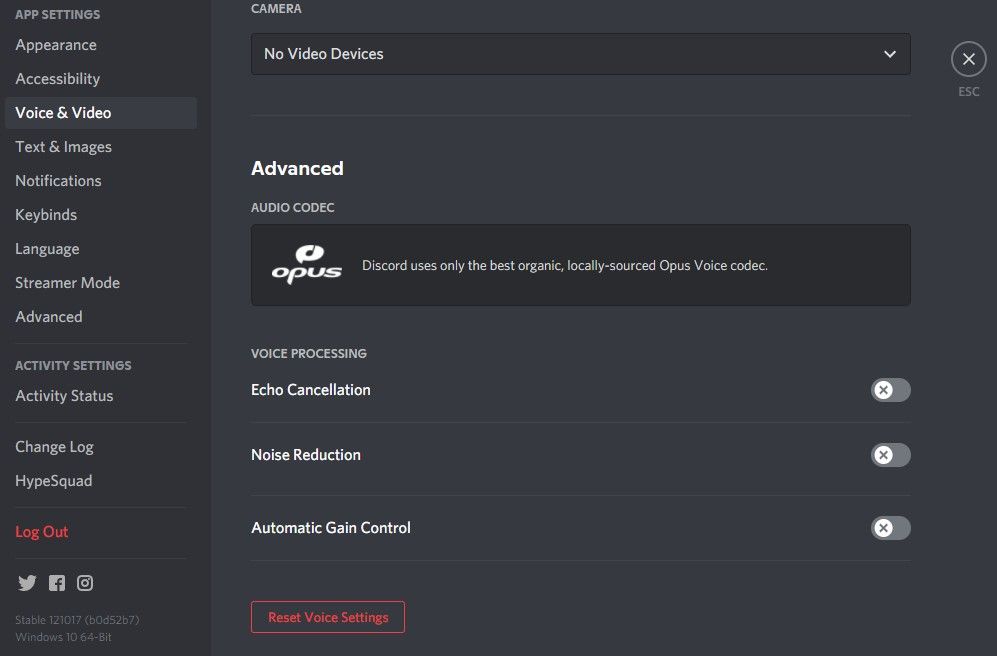Turn on Automatic Gain Control

(890, 528)
